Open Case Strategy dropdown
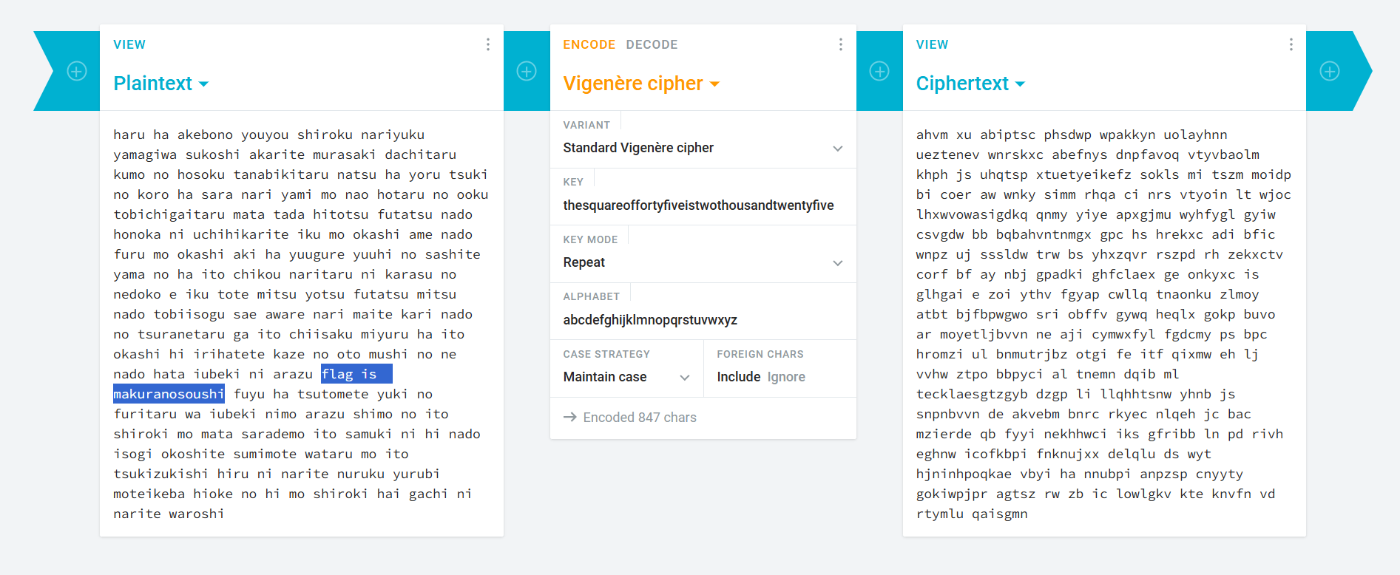 (626, 377)
